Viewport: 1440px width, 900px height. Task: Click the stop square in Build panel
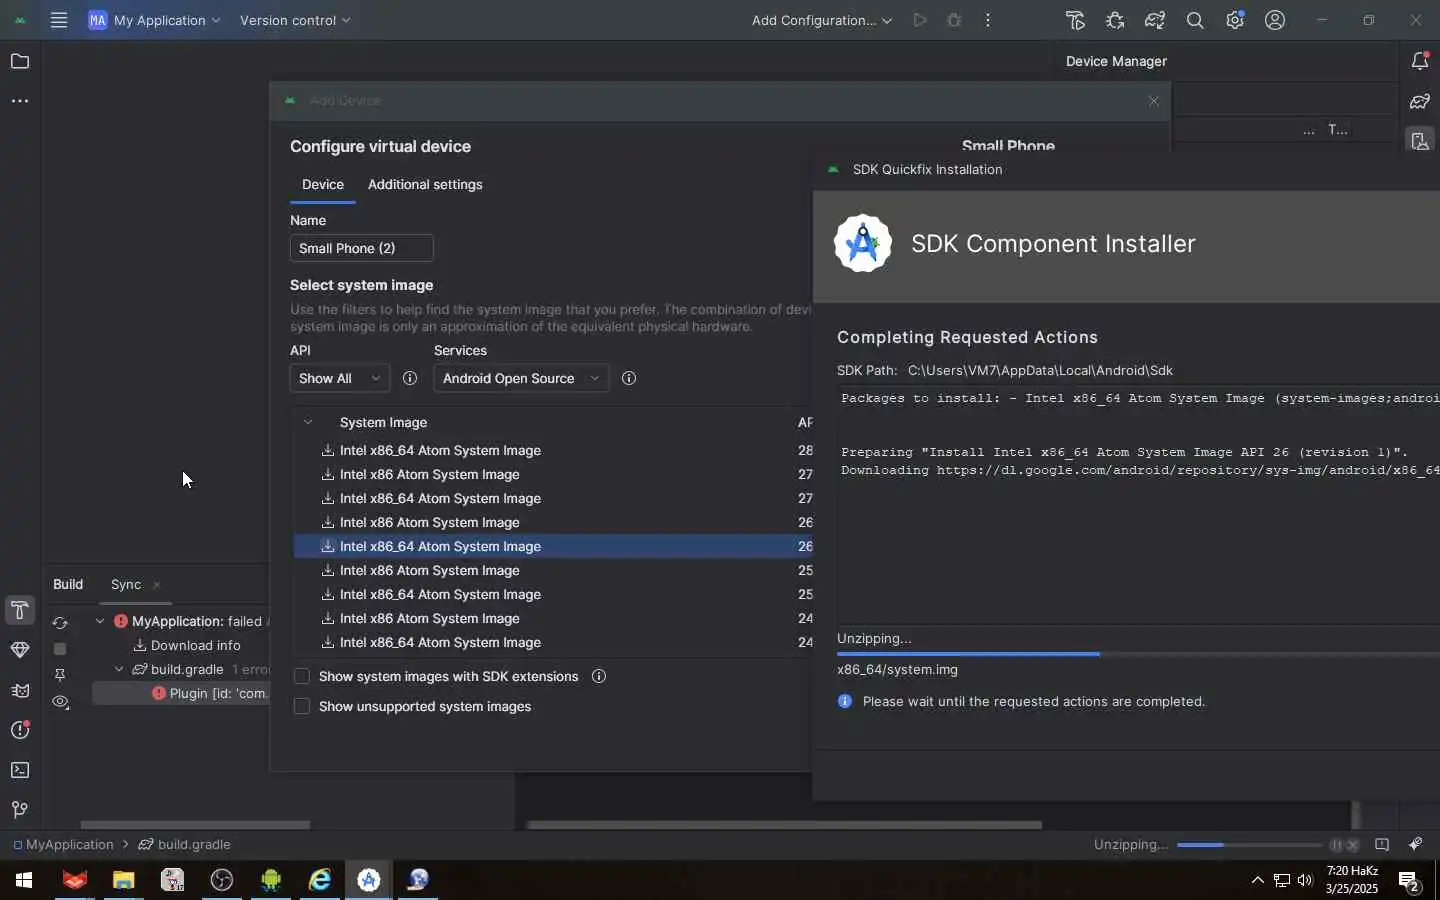pyautogui.click(x=60, y=649)
